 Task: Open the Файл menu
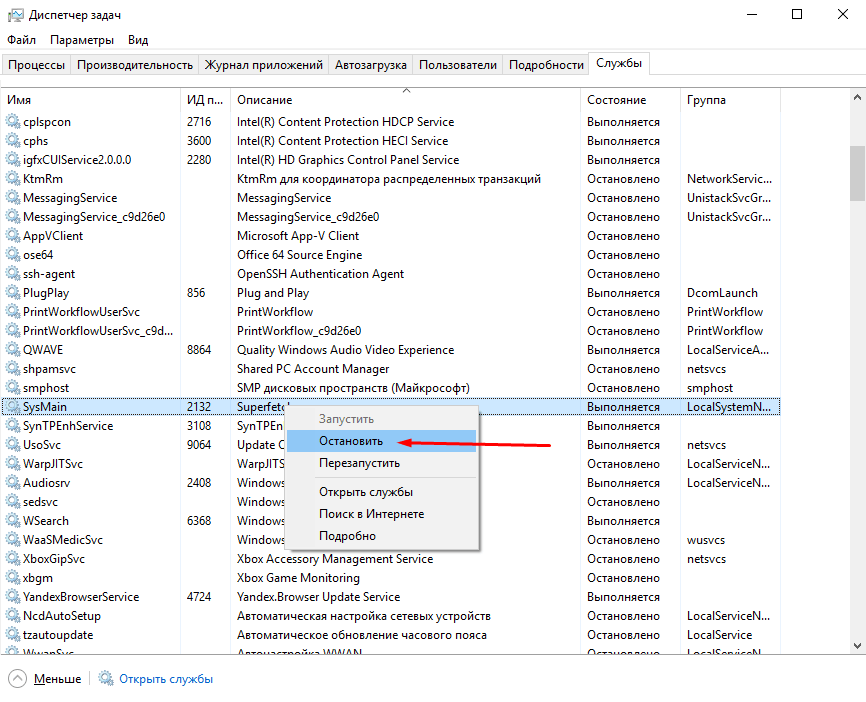22,40
